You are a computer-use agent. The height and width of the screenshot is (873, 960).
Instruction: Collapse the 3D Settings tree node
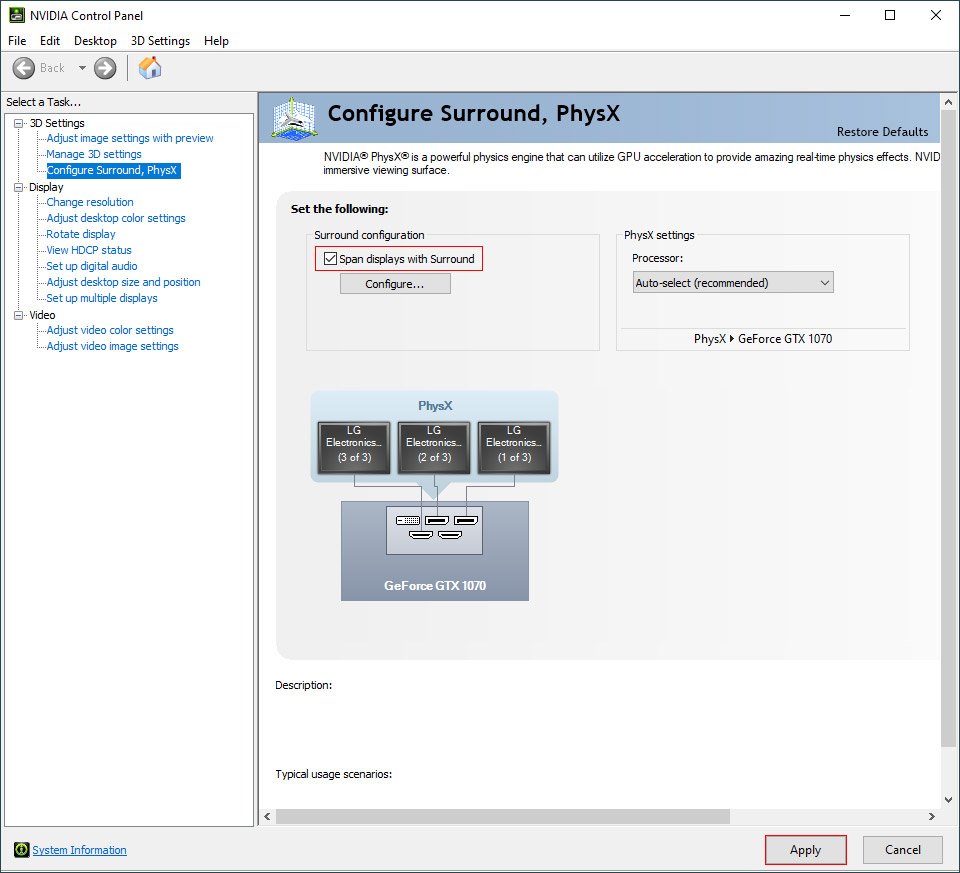point(18,123)
